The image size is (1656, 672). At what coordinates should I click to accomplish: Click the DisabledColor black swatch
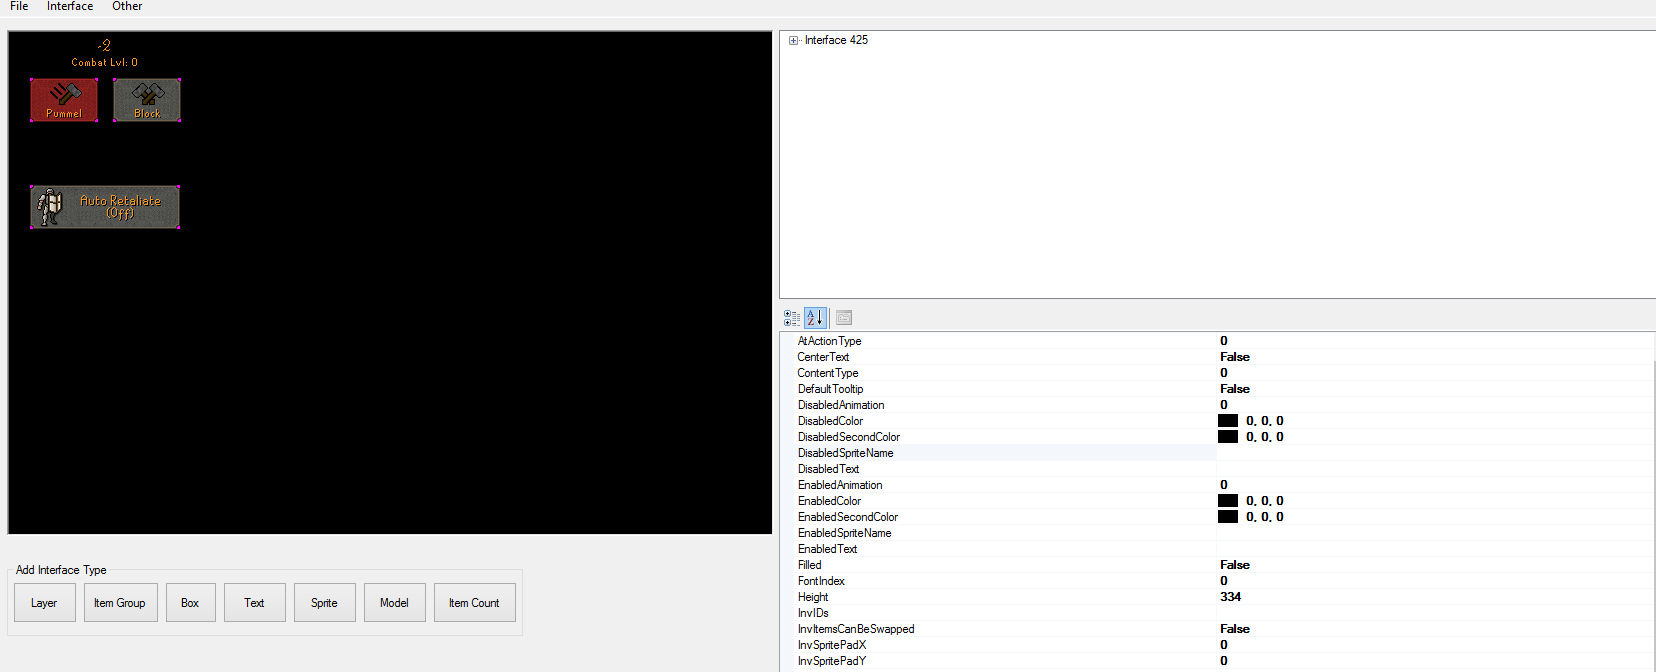1228,421
